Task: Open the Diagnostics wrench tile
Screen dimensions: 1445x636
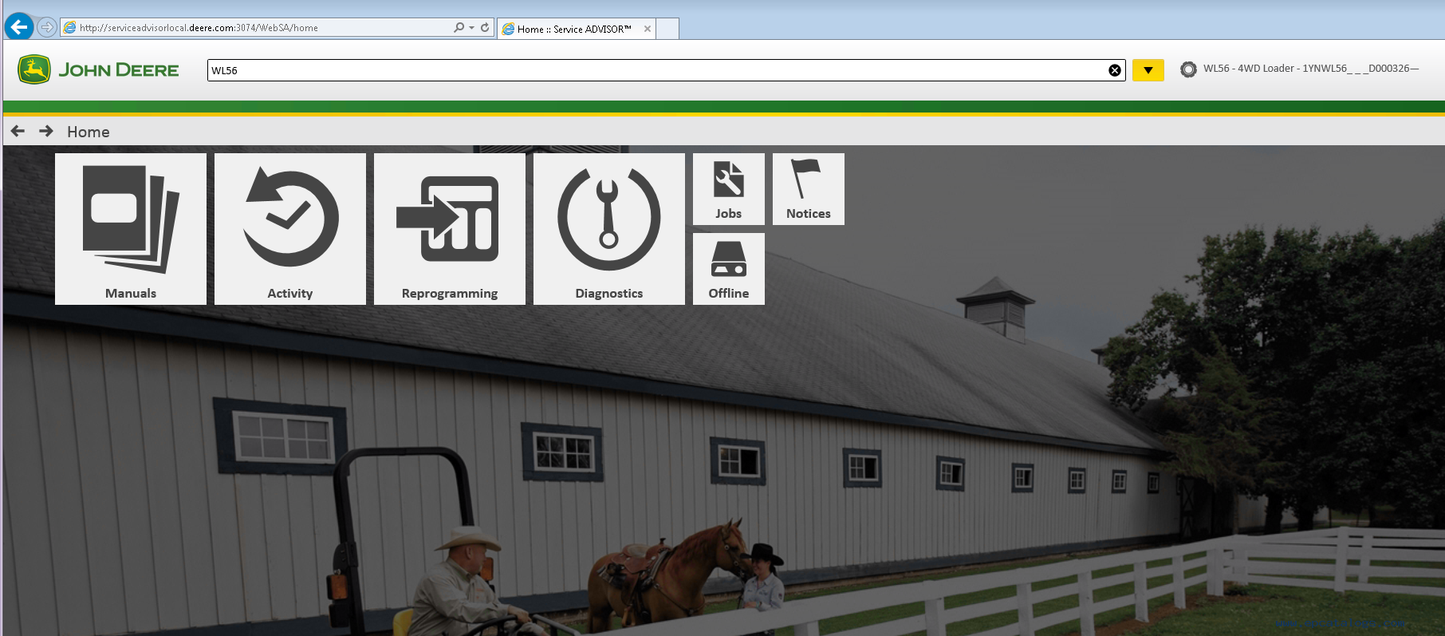Action: (609, 228)
